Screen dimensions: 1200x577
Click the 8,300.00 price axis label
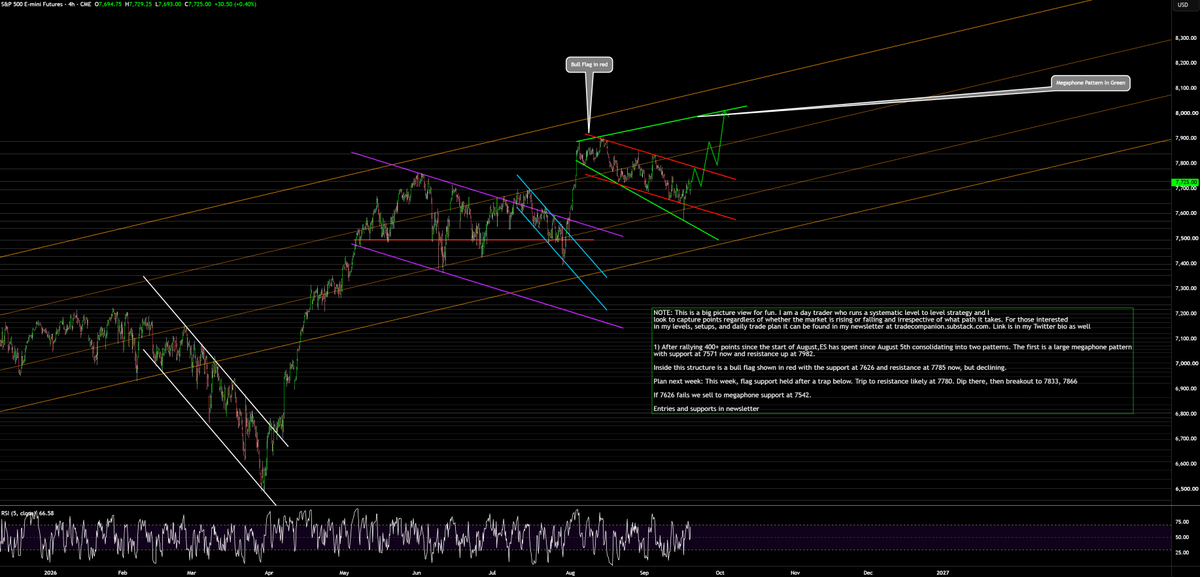[1186, 38]
